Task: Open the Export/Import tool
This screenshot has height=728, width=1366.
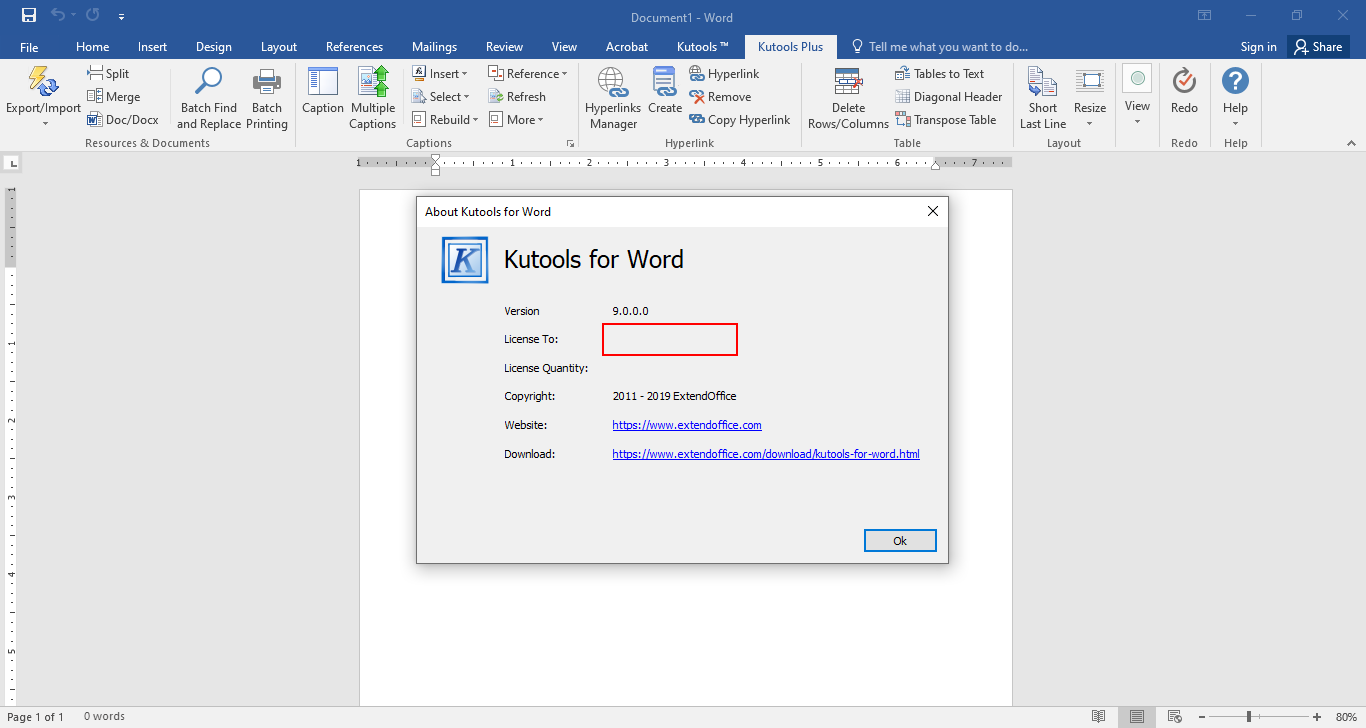Action: coord(43,97)
